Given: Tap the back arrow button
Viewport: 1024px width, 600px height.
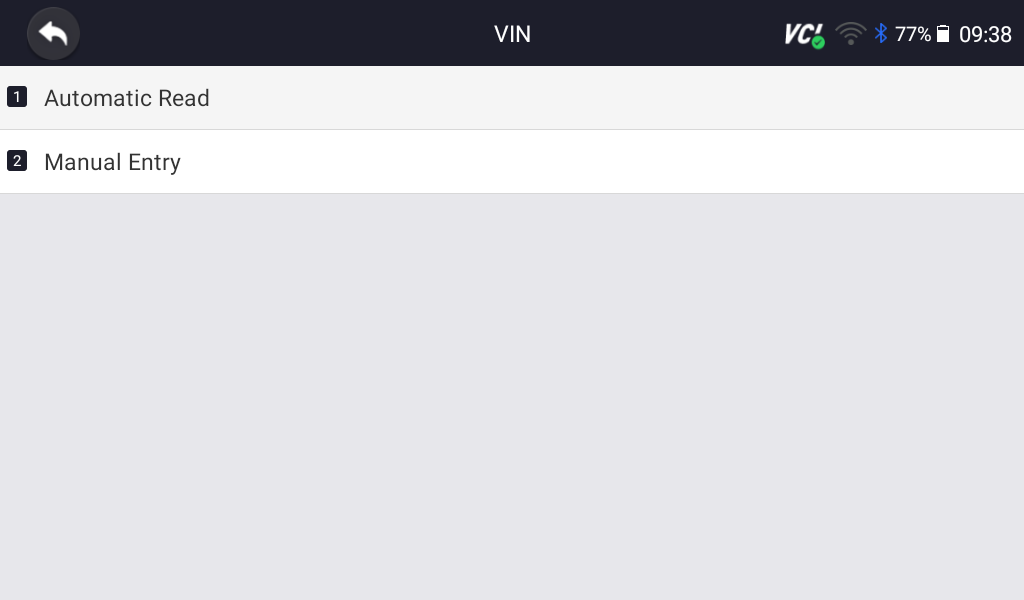Looking at the screenshot, I should 53,33.
